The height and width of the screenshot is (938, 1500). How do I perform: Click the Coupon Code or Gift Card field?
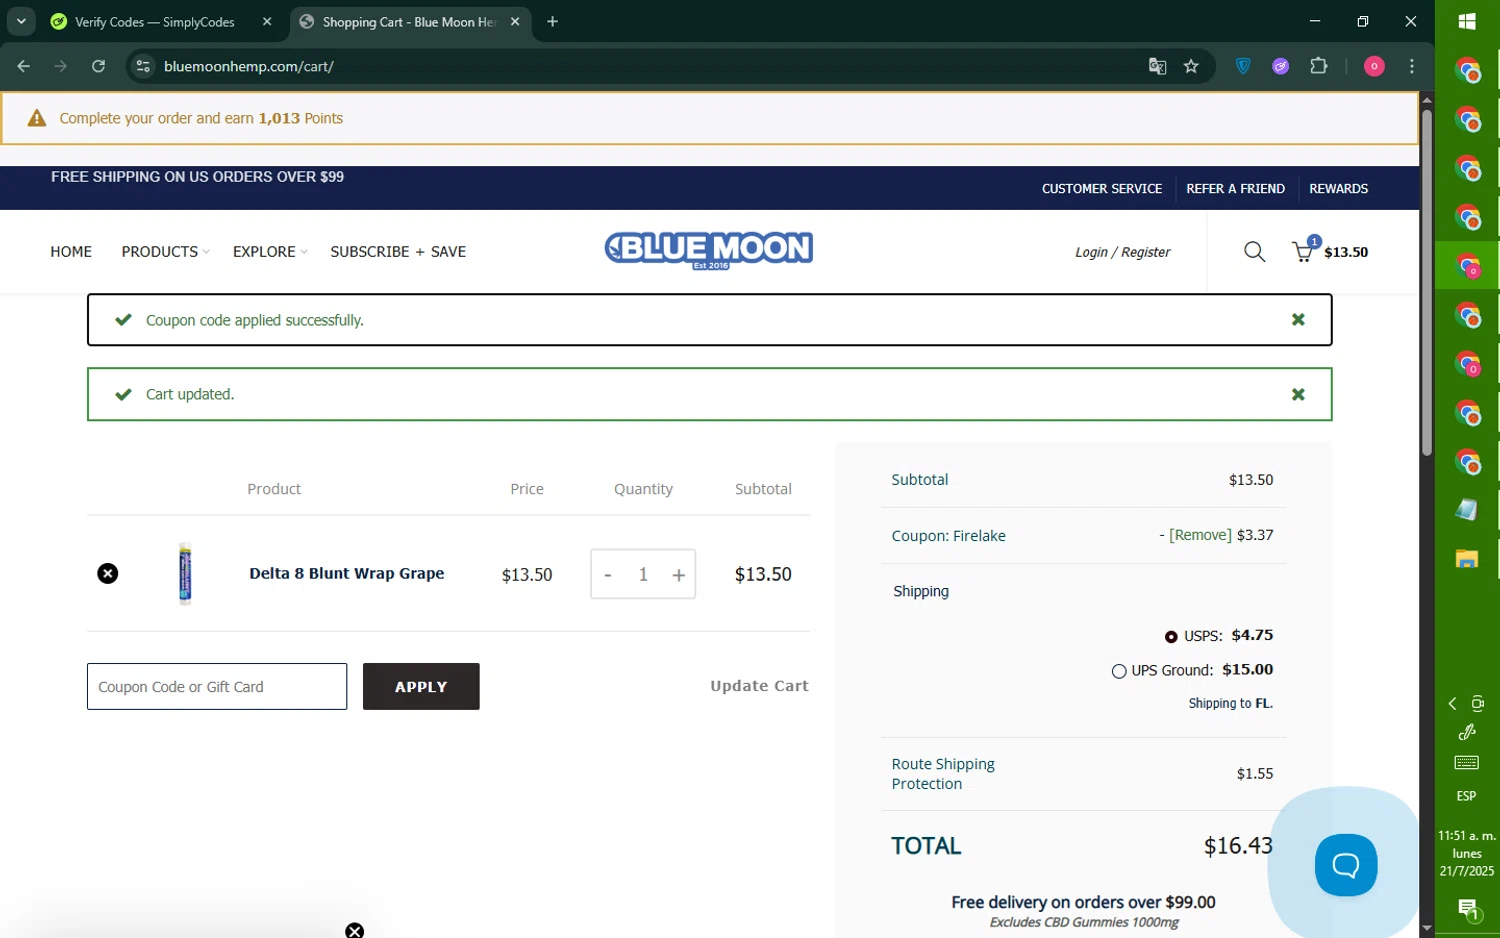pos(217,687)
